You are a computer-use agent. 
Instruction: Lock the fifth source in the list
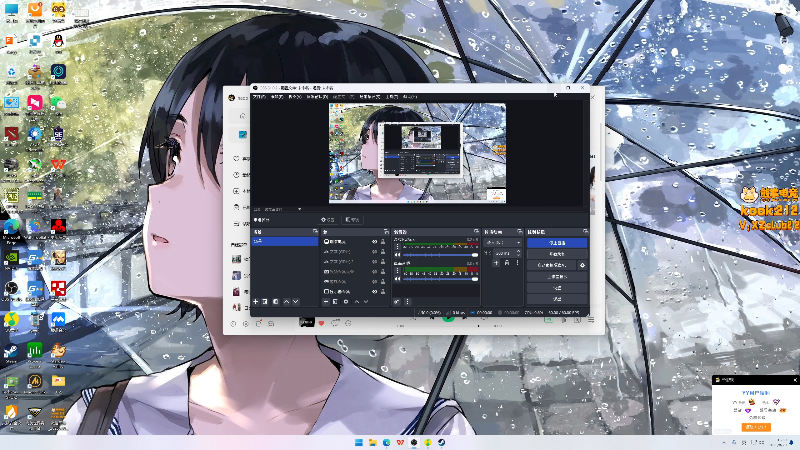pyautogui.click(x=383, y=282)
